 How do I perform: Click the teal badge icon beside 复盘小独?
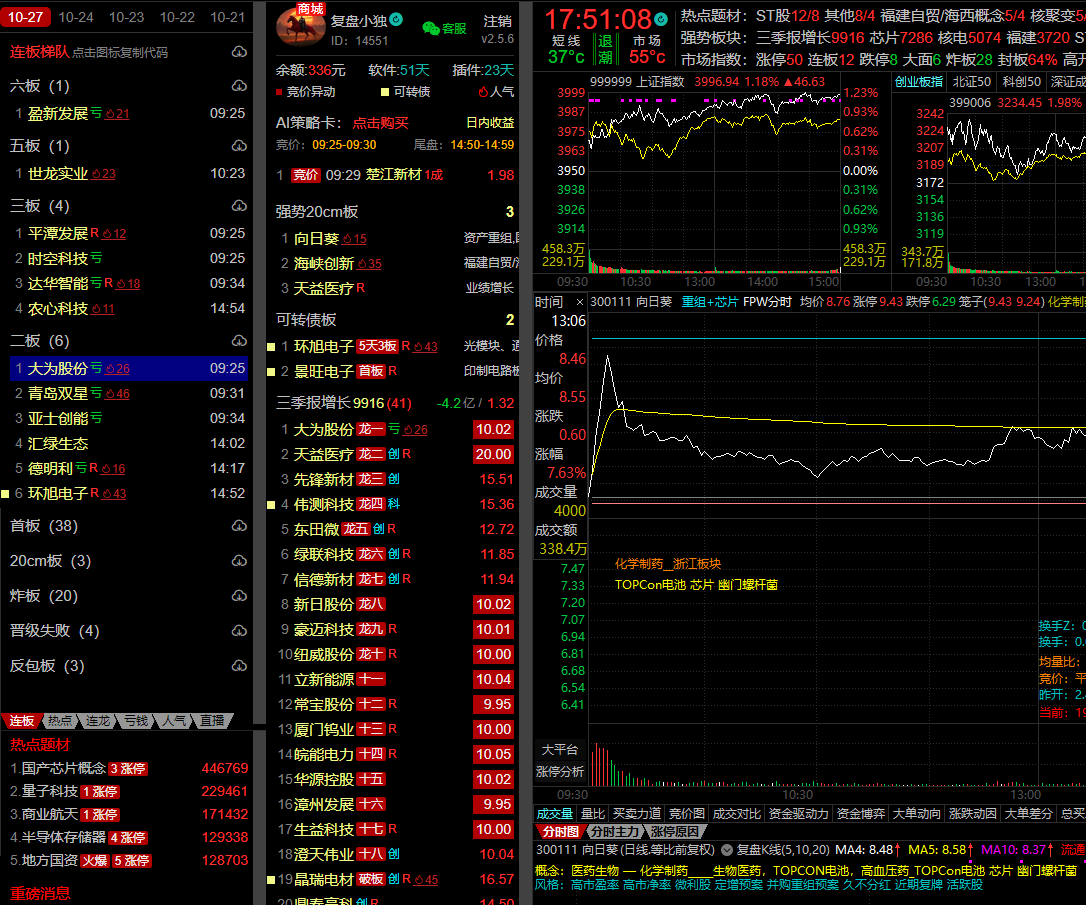tap(396, 19)
